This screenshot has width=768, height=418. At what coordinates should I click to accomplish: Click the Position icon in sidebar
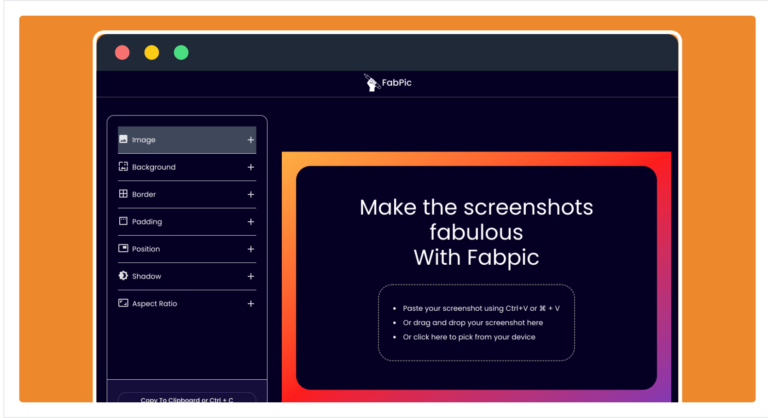click(x=123, y=248)
